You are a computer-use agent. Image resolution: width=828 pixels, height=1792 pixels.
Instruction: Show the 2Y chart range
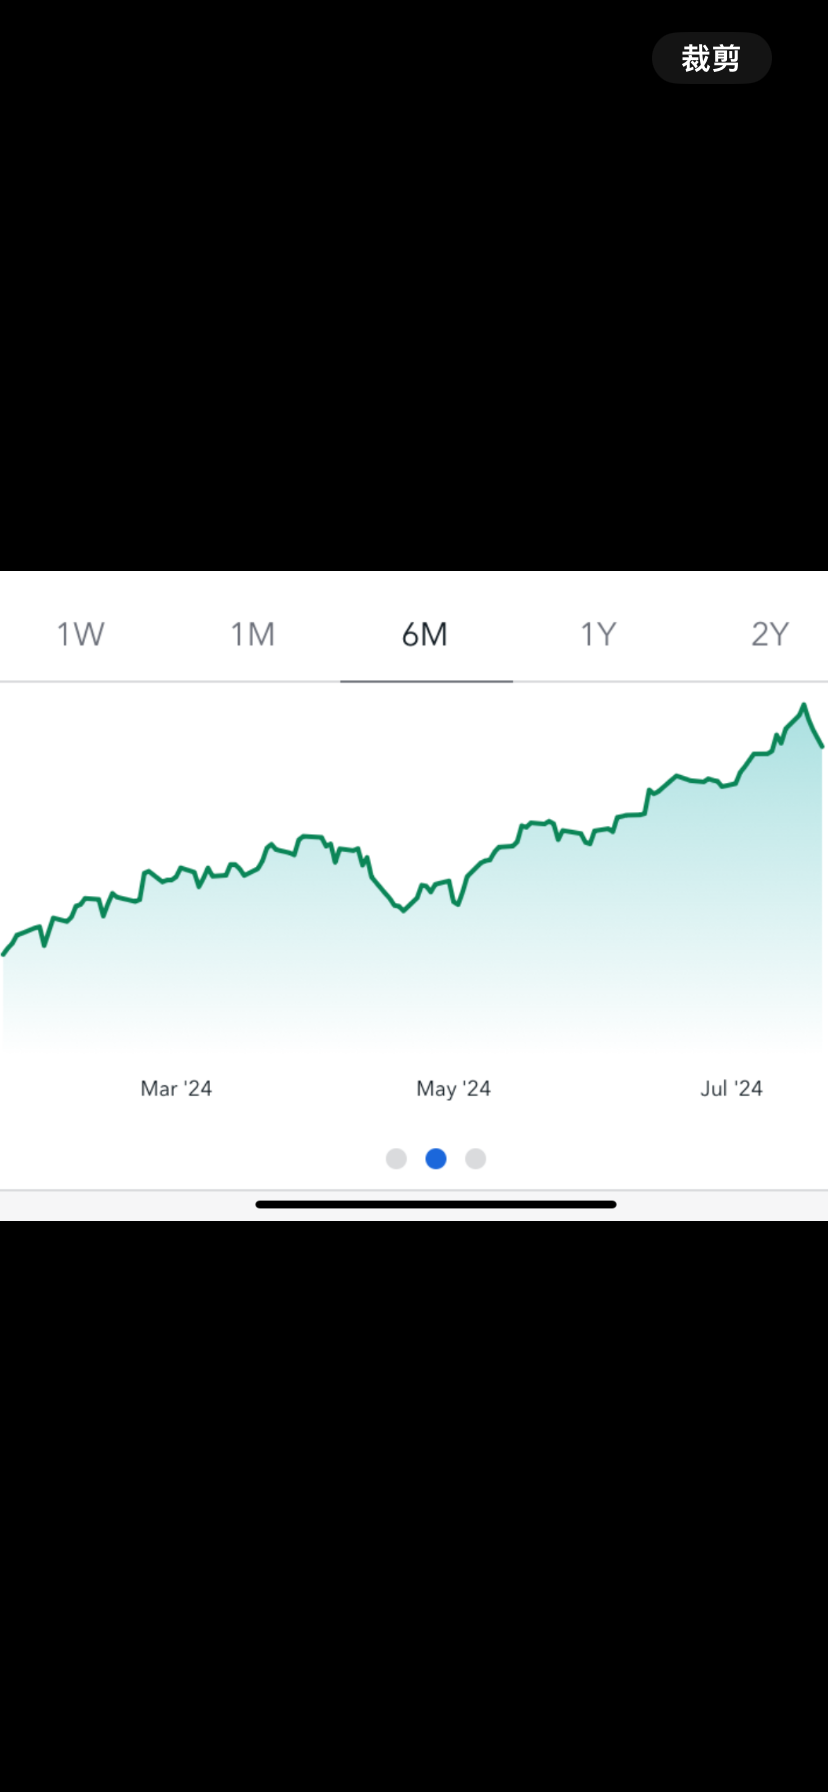coord(770,634)
